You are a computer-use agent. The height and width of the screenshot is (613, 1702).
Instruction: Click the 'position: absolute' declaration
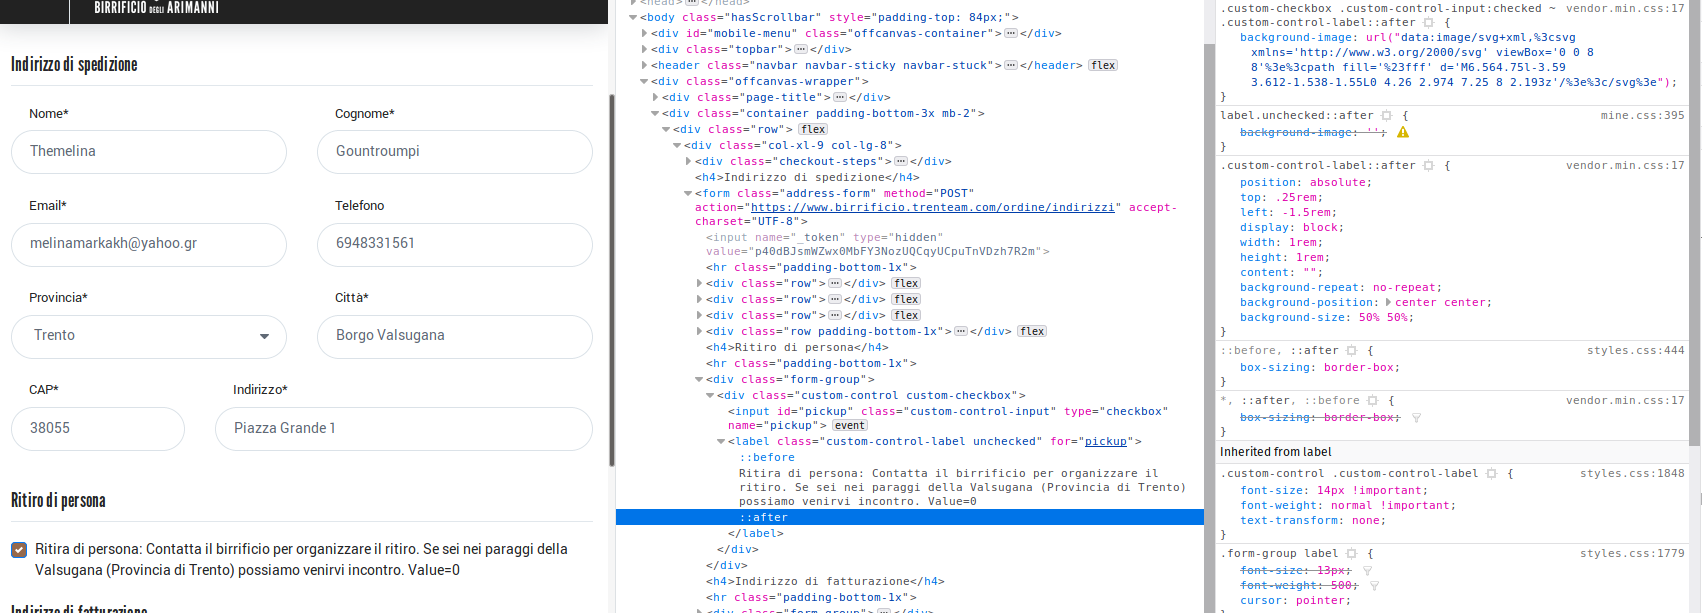click(1306, 183)
